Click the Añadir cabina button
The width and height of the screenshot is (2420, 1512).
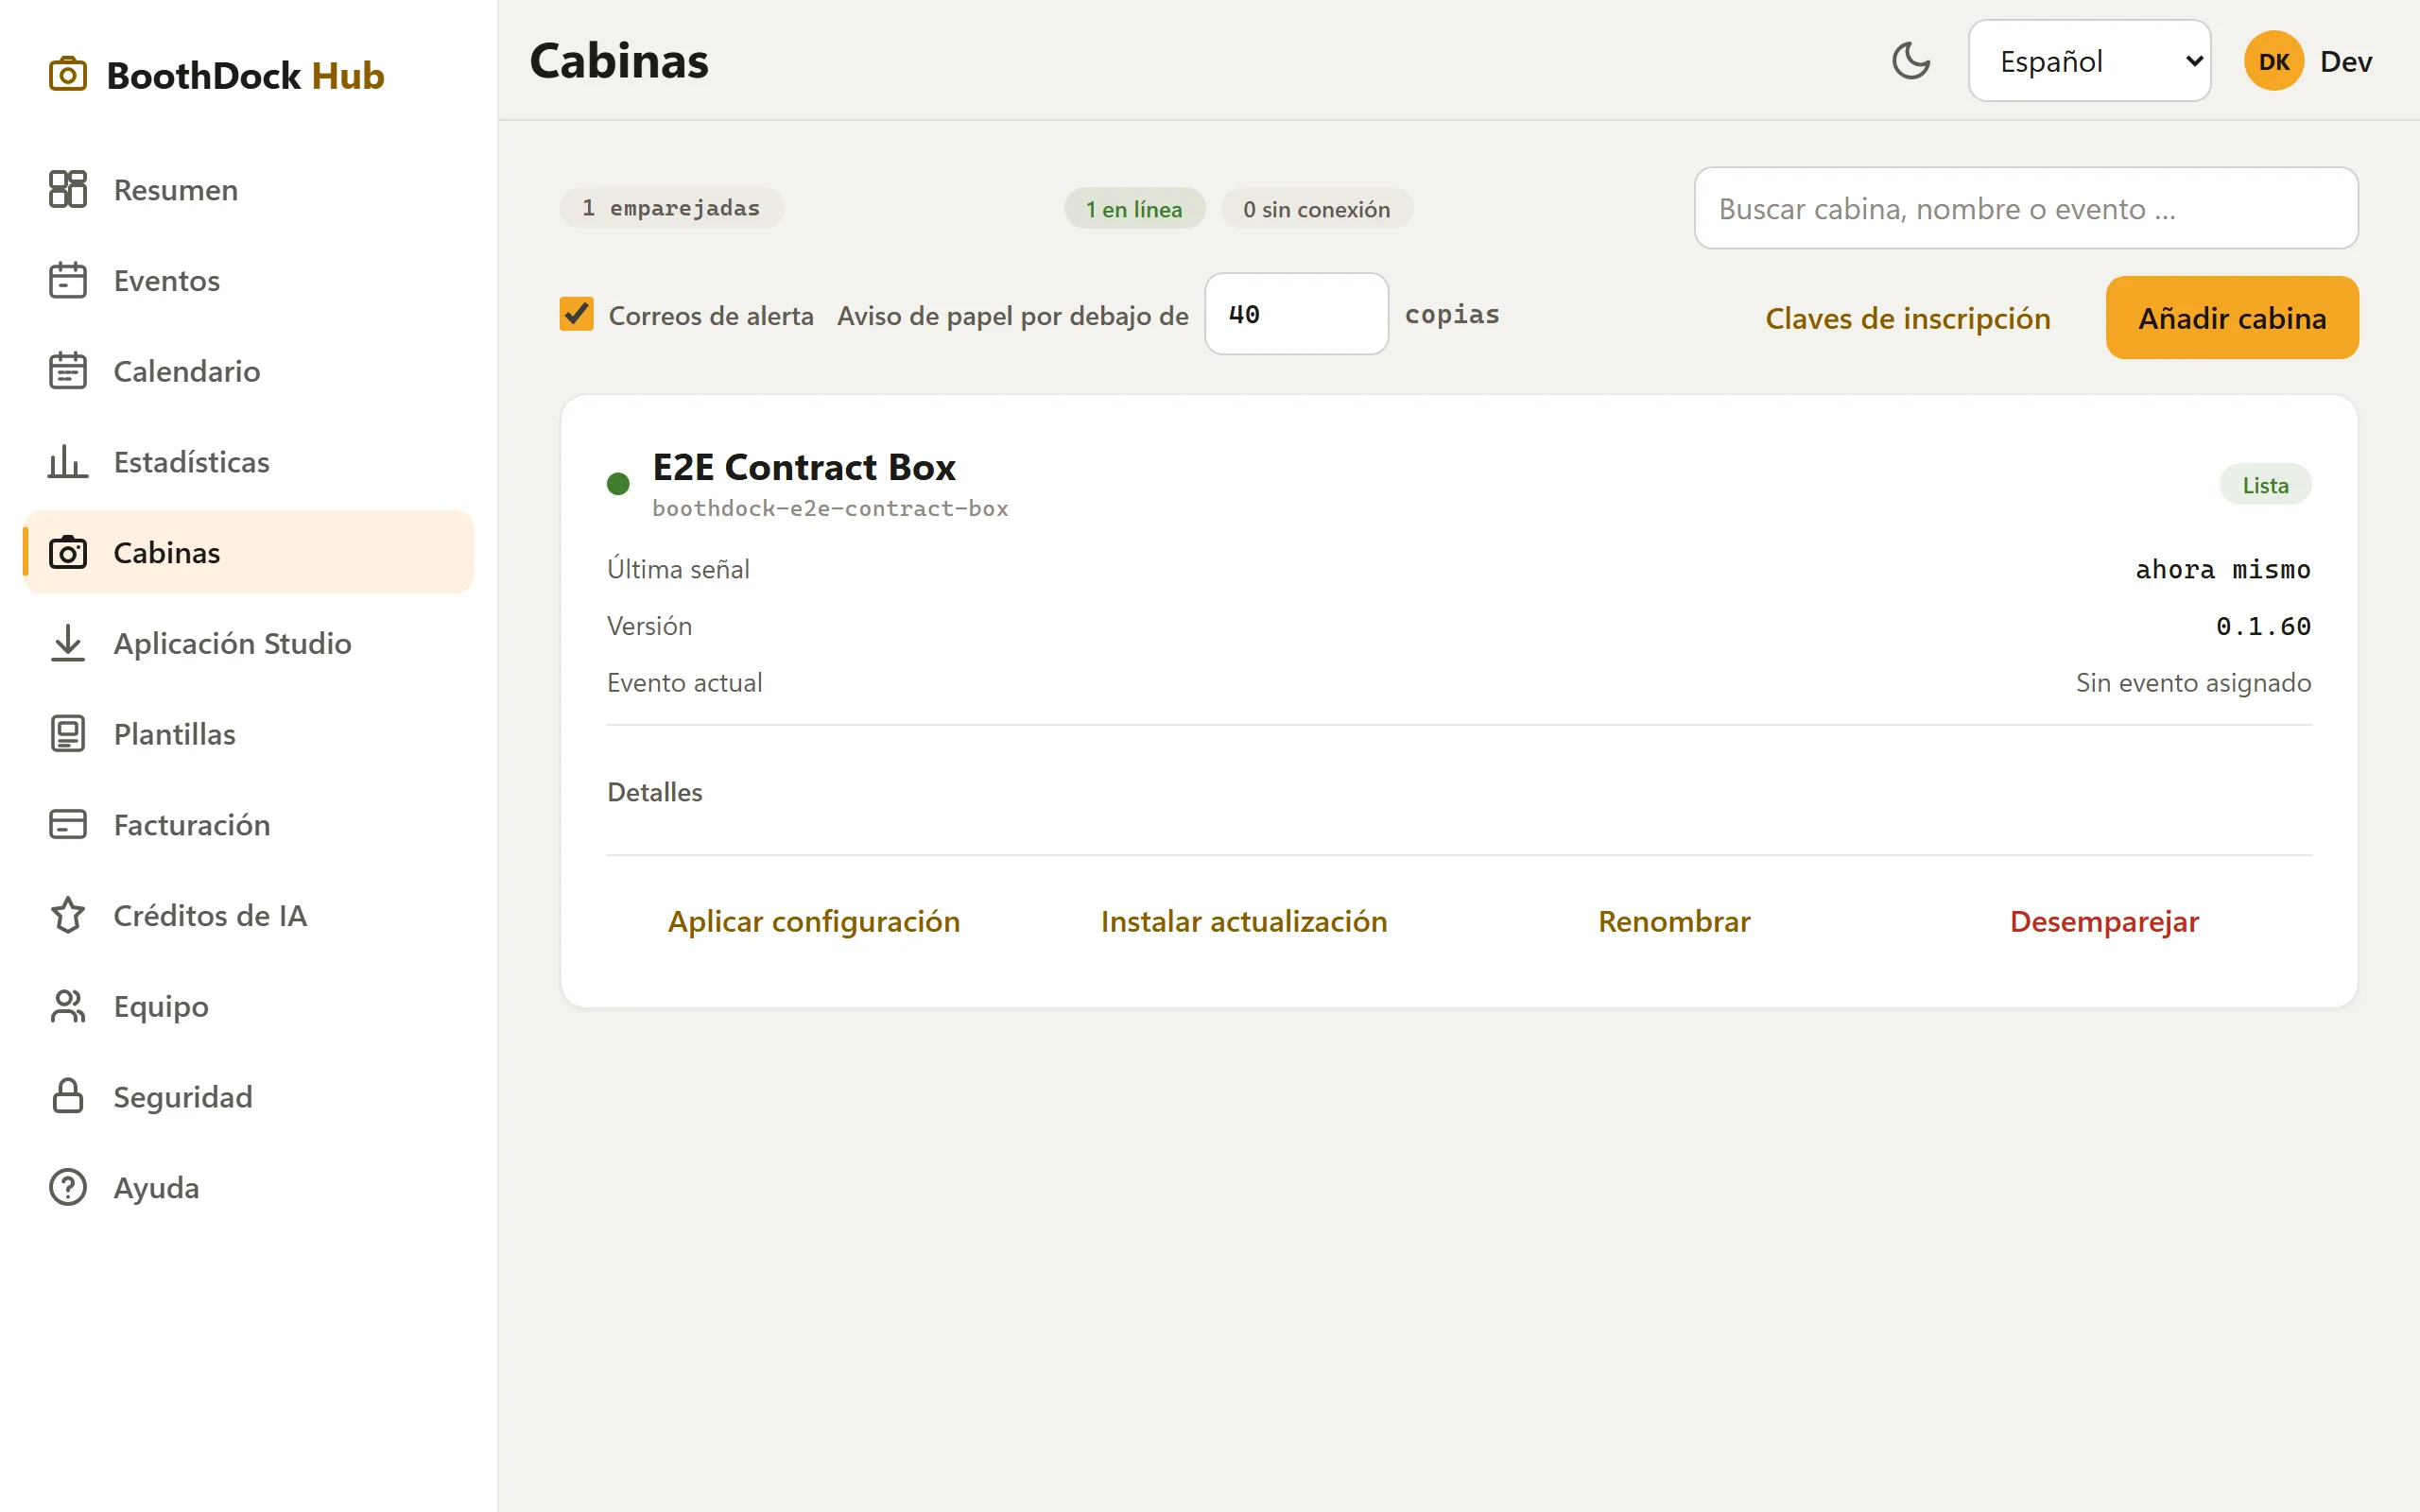[2232, 318]
